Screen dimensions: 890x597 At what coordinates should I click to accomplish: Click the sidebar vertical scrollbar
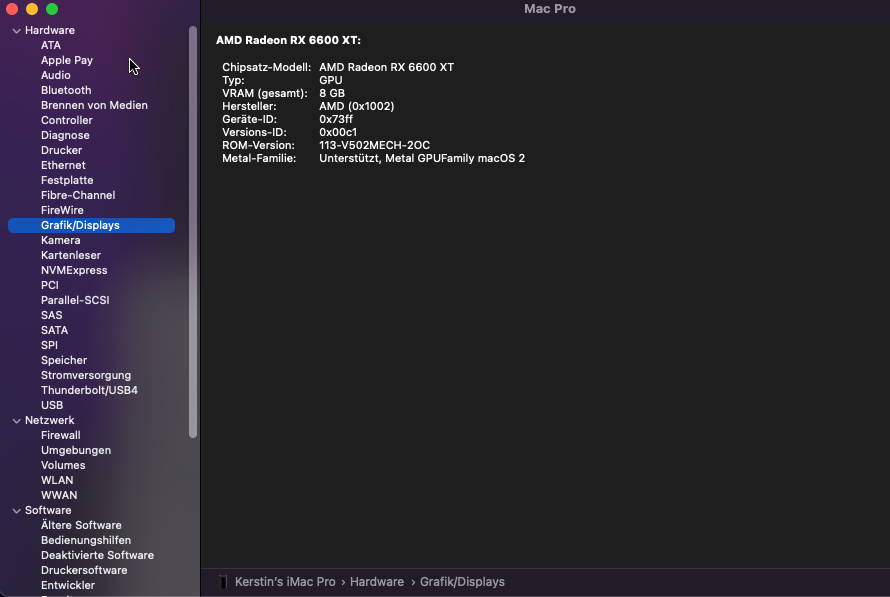click(193, 232)
